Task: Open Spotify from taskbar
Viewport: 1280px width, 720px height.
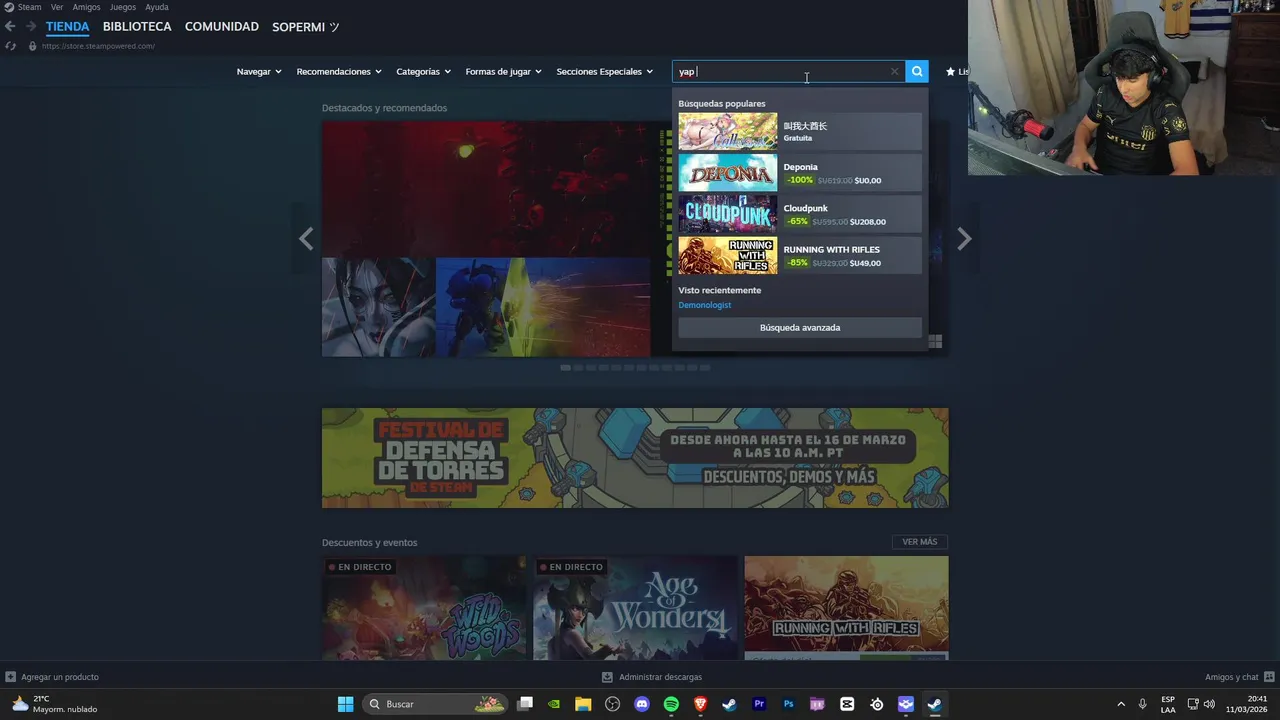Action: (671, 704)
